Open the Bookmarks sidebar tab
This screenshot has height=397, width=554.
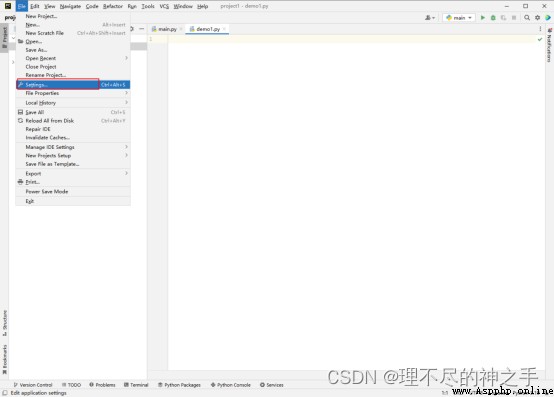pyautogui.click(x=5, y=360)
